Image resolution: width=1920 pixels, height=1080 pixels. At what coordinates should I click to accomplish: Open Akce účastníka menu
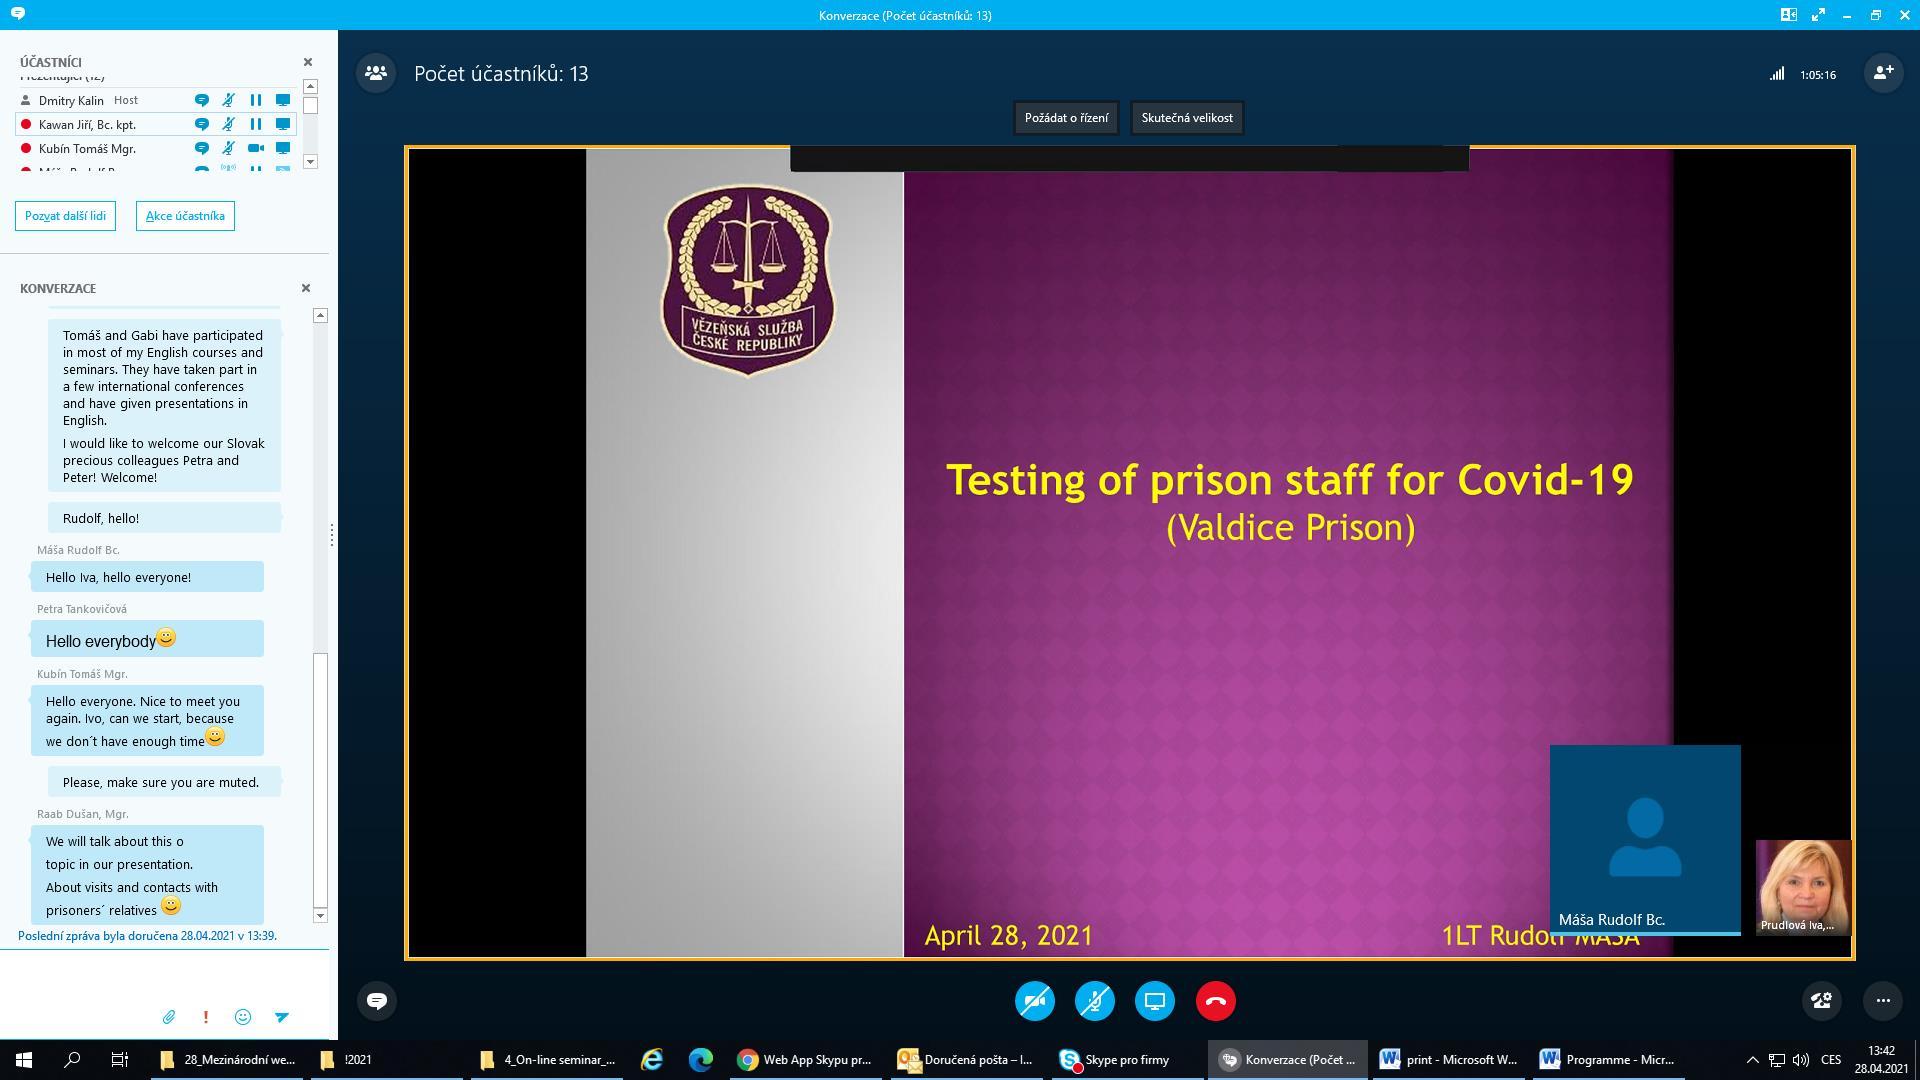tap(185, 216)
